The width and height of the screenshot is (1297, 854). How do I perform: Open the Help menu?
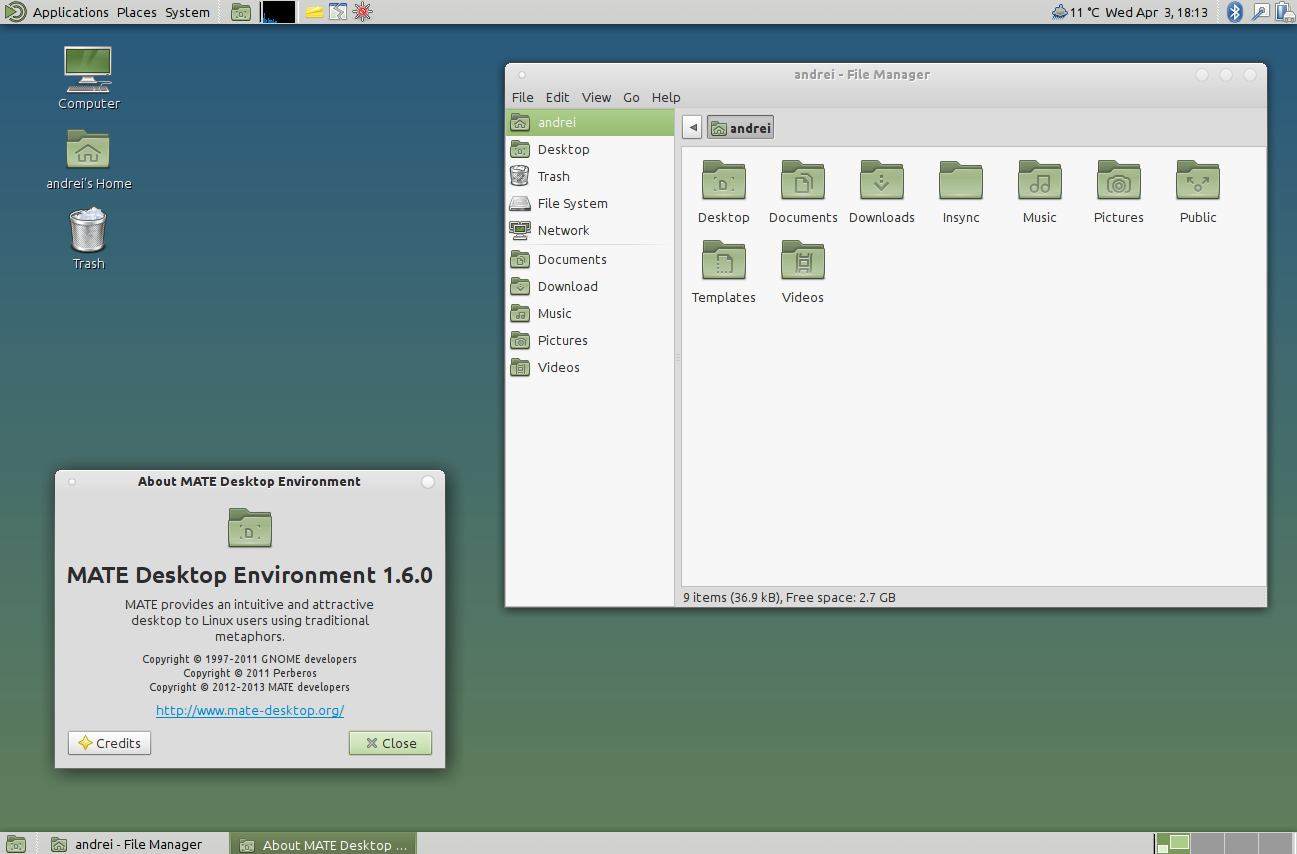(x=666, y=97)
